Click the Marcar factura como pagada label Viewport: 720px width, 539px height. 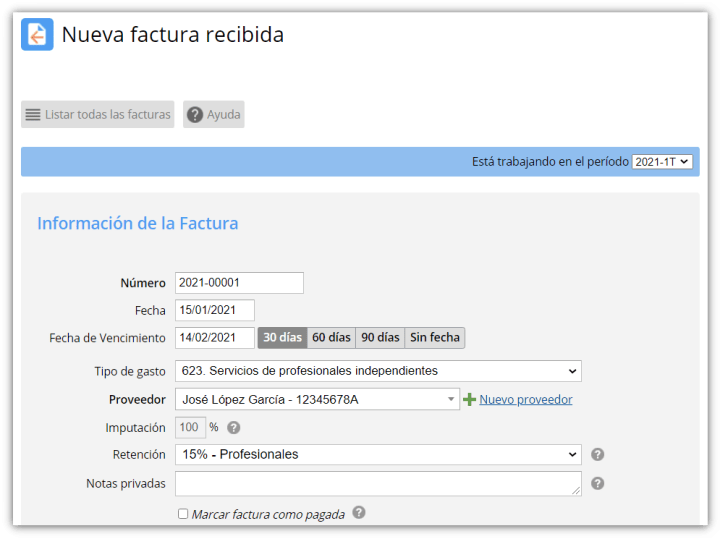pyautogui.click(x=269, y=514)
